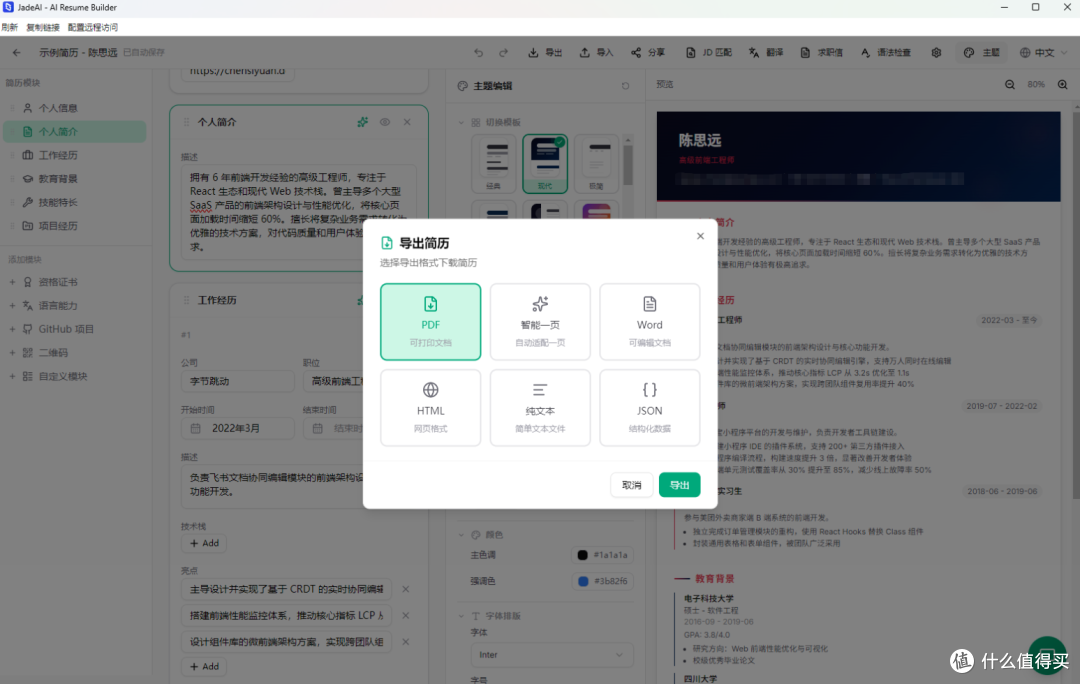Image resolution: width=1080 pixels, height=684 pixels.
Task: Redo the edit in toolbar
Action: pos(503,52)
